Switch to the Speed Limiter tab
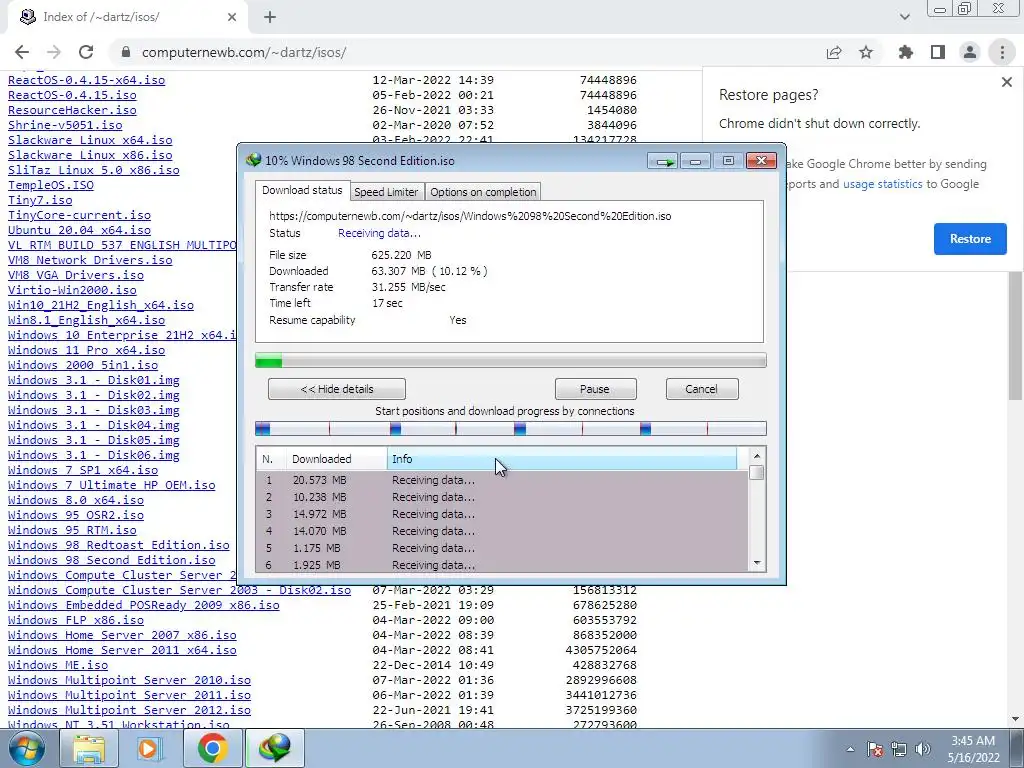Image resolution: width=1024 pixels, height=768 pixels. pos(386,192)
